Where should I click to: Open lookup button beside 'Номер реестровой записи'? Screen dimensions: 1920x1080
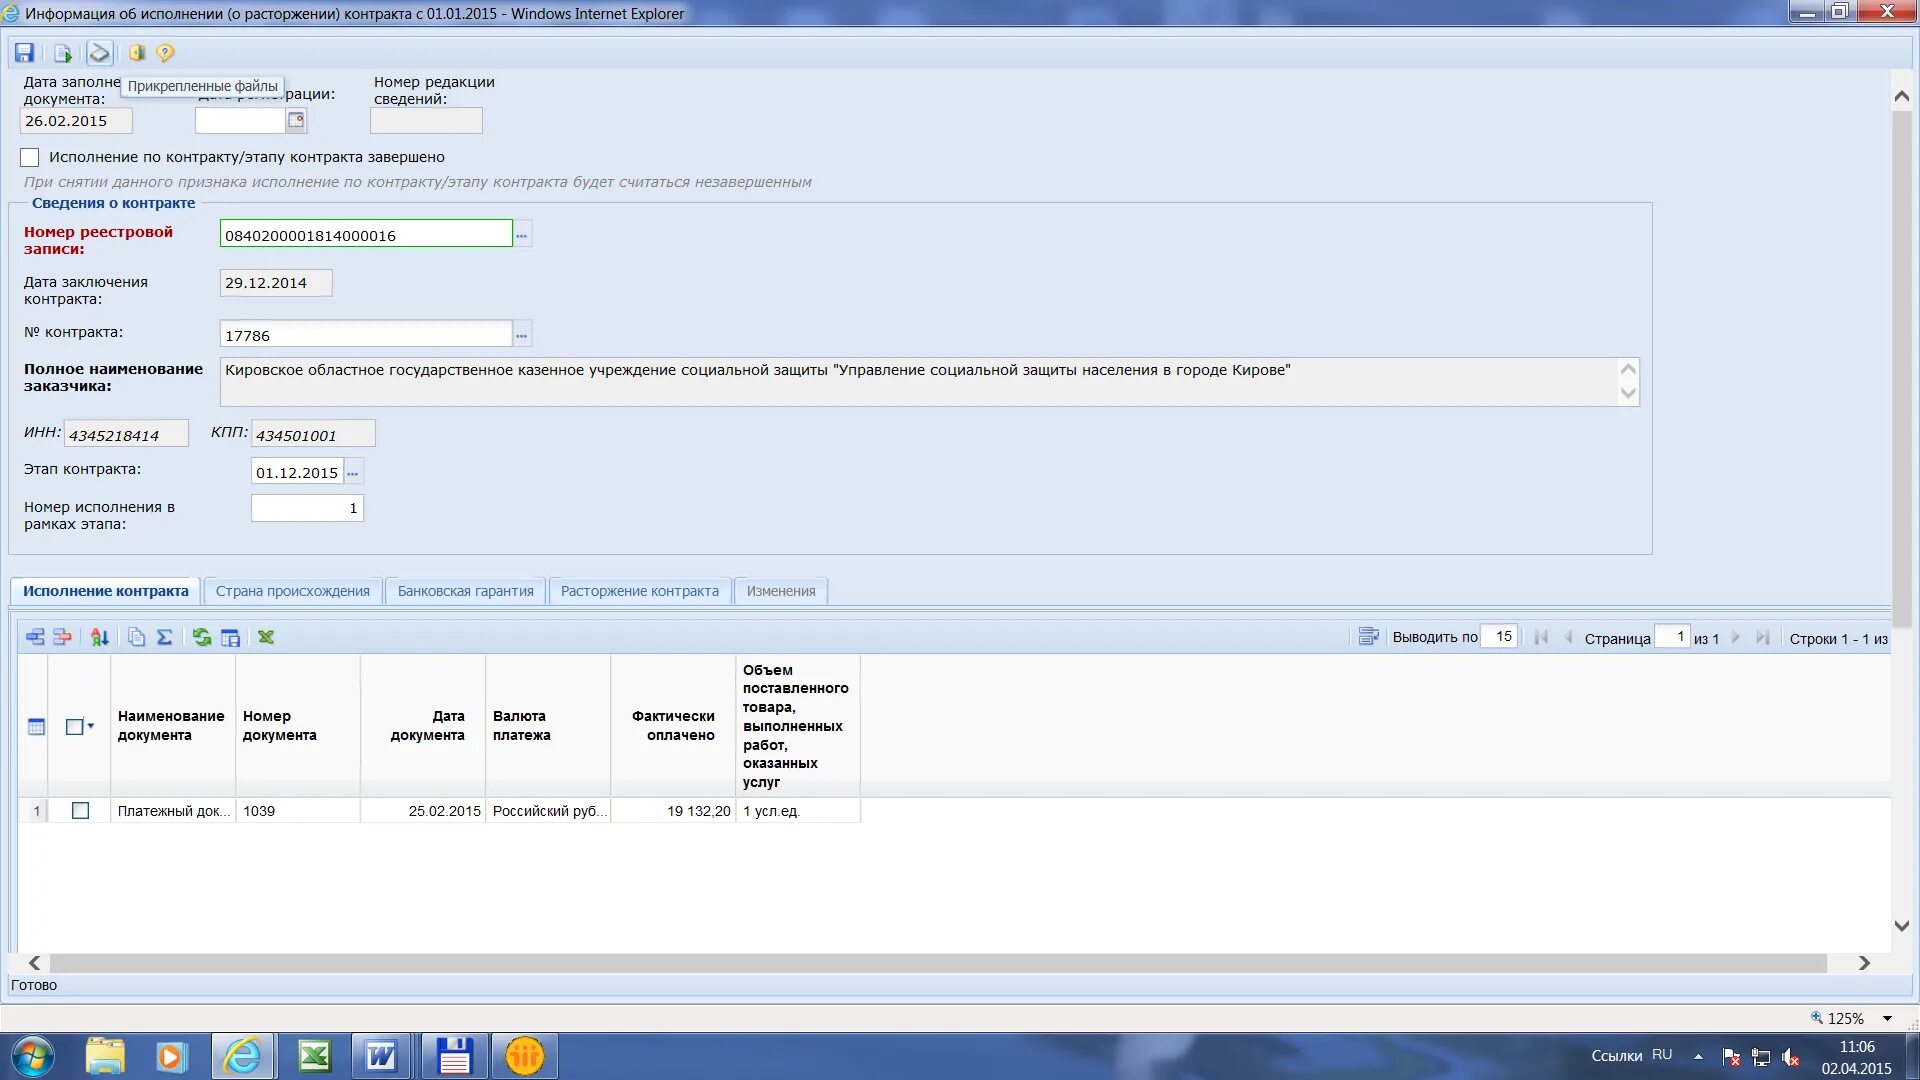[522, 235]
